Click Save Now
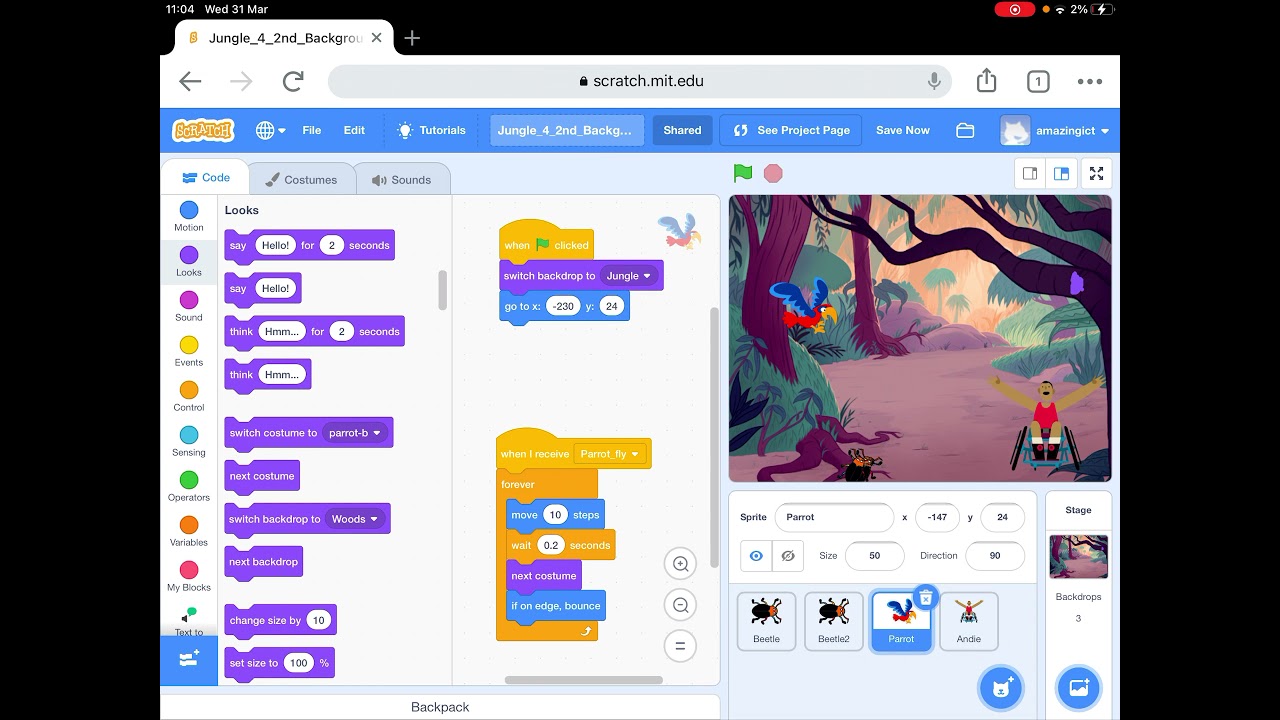 click(x=903, y=130)
